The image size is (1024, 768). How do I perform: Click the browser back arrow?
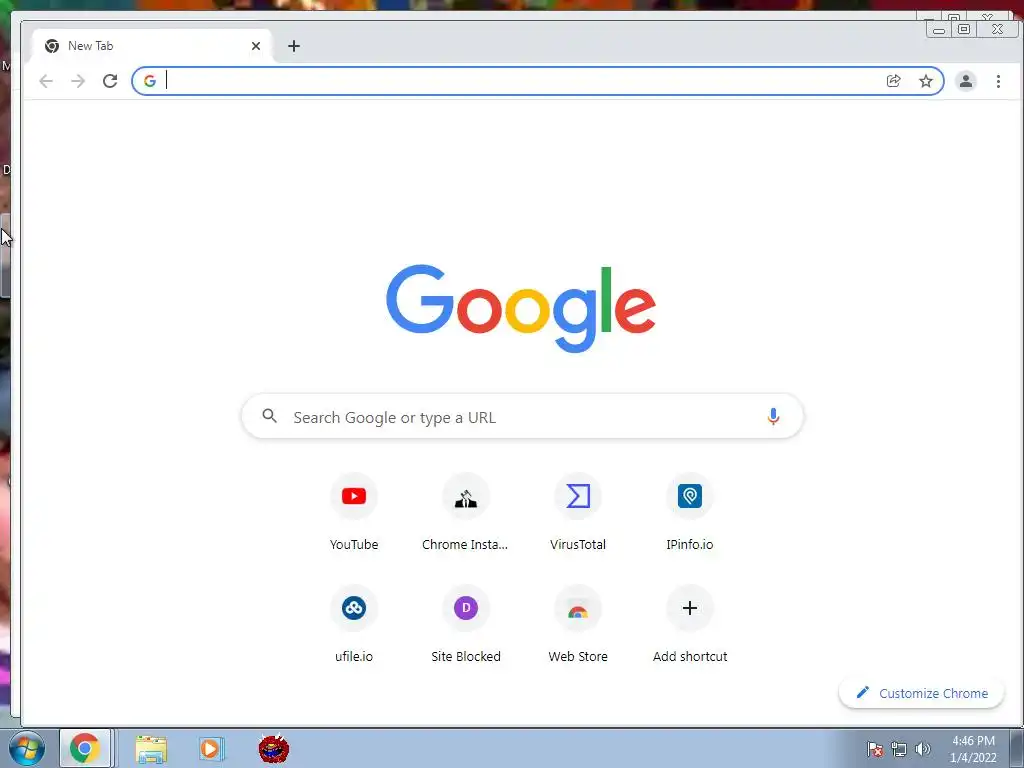(46, 81)
